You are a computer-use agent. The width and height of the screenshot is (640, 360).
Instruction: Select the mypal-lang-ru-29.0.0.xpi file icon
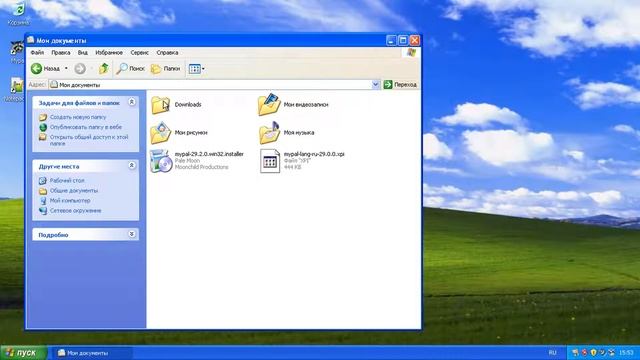point(270,161)
